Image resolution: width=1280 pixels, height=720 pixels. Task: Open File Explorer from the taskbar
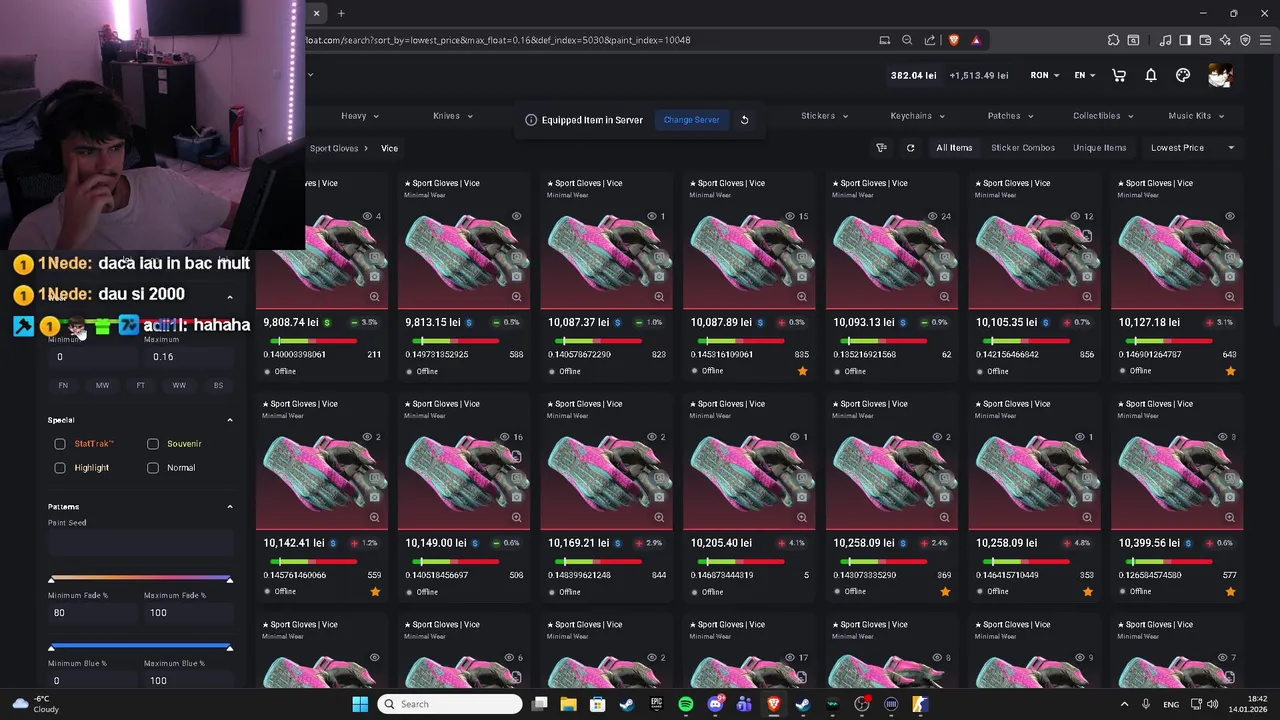tap(568, 704)
